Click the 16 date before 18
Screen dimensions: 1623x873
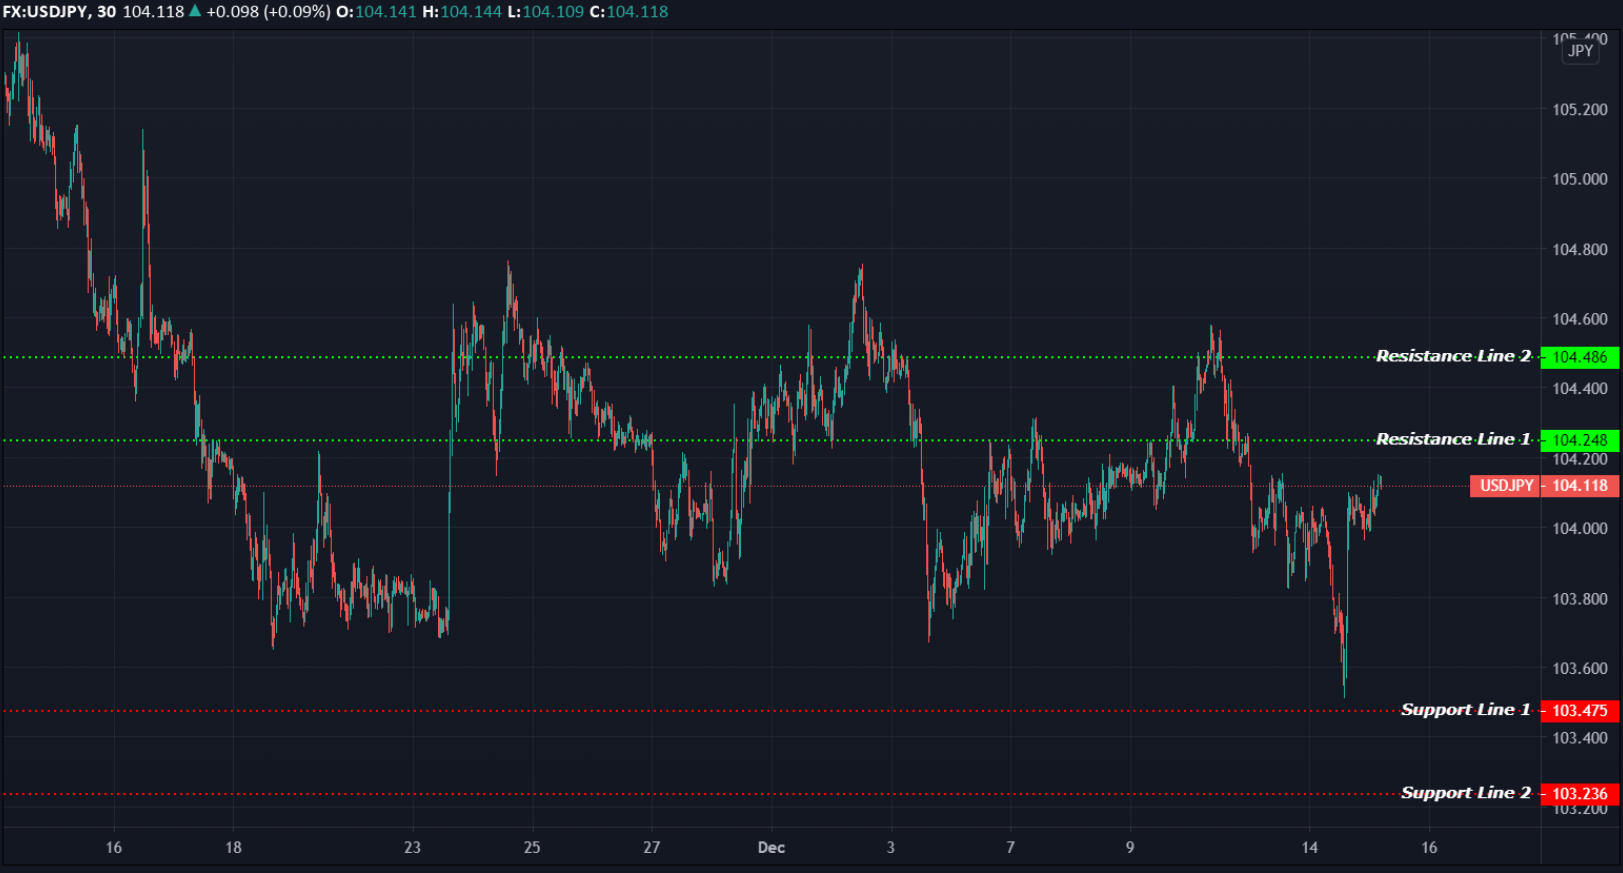[x=114, y=848]
